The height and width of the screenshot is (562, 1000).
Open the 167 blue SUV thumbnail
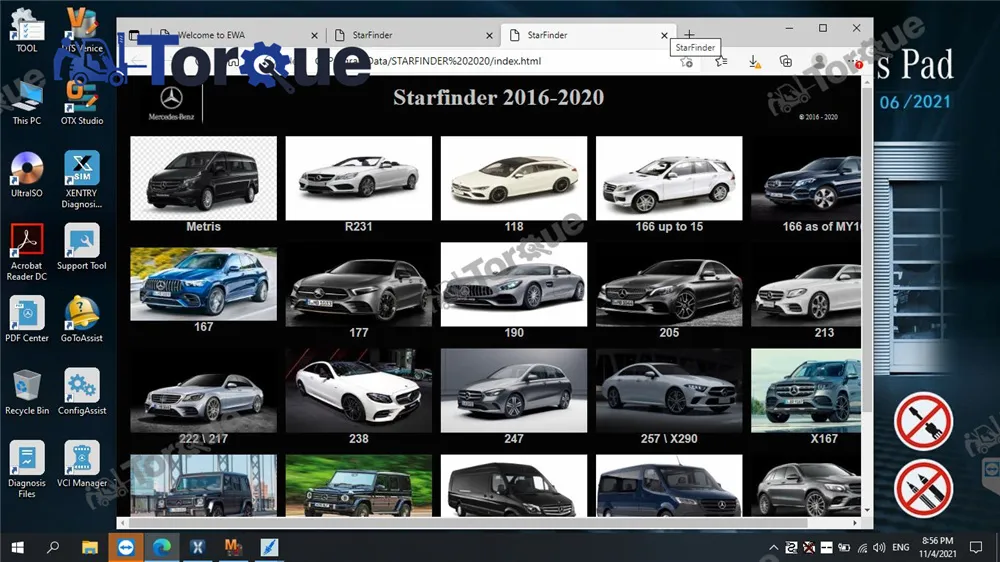pyautogui.click(x=203, y=284)
